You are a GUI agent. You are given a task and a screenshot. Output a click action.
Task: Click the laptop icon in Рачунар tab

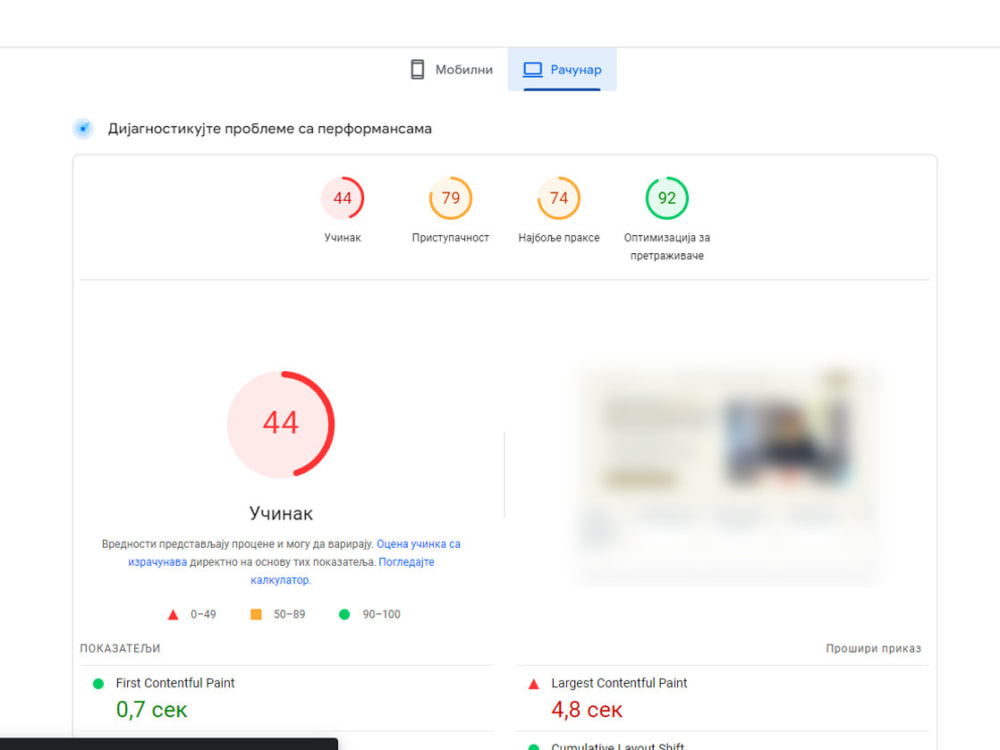[533, 70]
